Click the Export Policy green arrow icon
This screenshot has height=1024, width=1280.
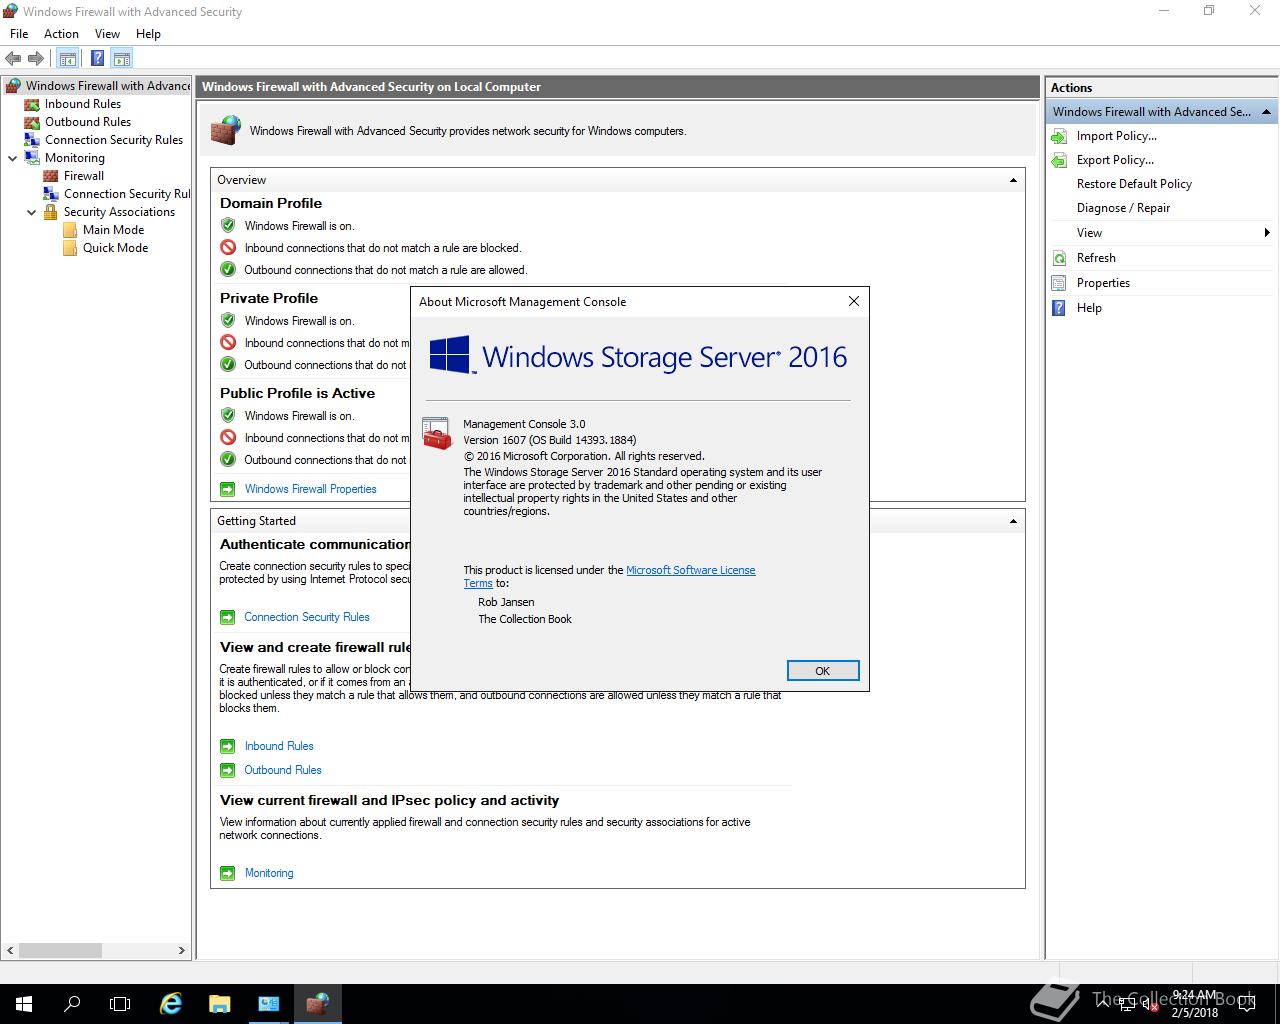click(x=1059, y=160)
